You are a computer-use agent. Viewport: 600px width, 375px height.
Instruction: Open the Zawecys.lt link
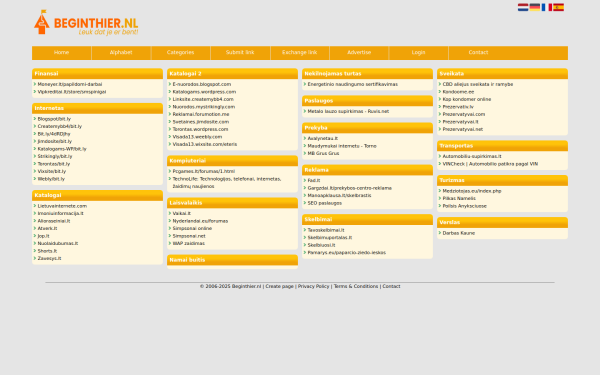coord(49,258)
